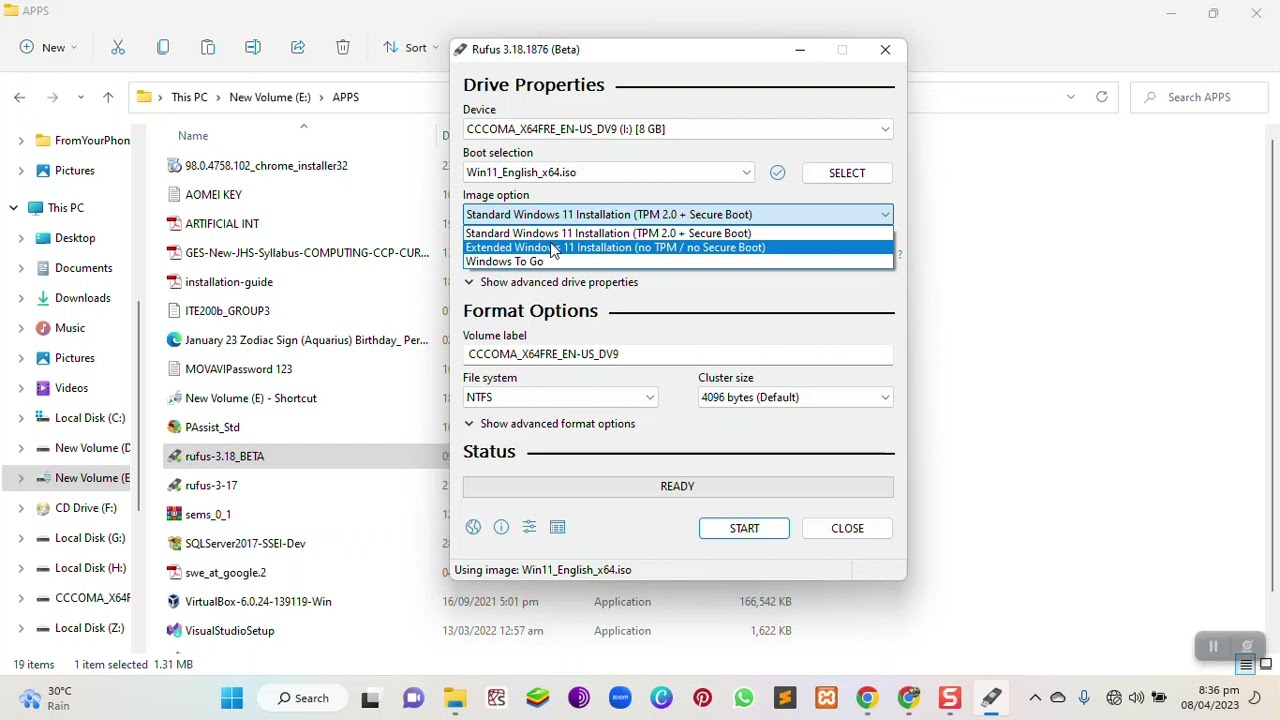Open File Explorer from taskbar
Viewport: 1280px width, 720px height.
coord(455,698)
